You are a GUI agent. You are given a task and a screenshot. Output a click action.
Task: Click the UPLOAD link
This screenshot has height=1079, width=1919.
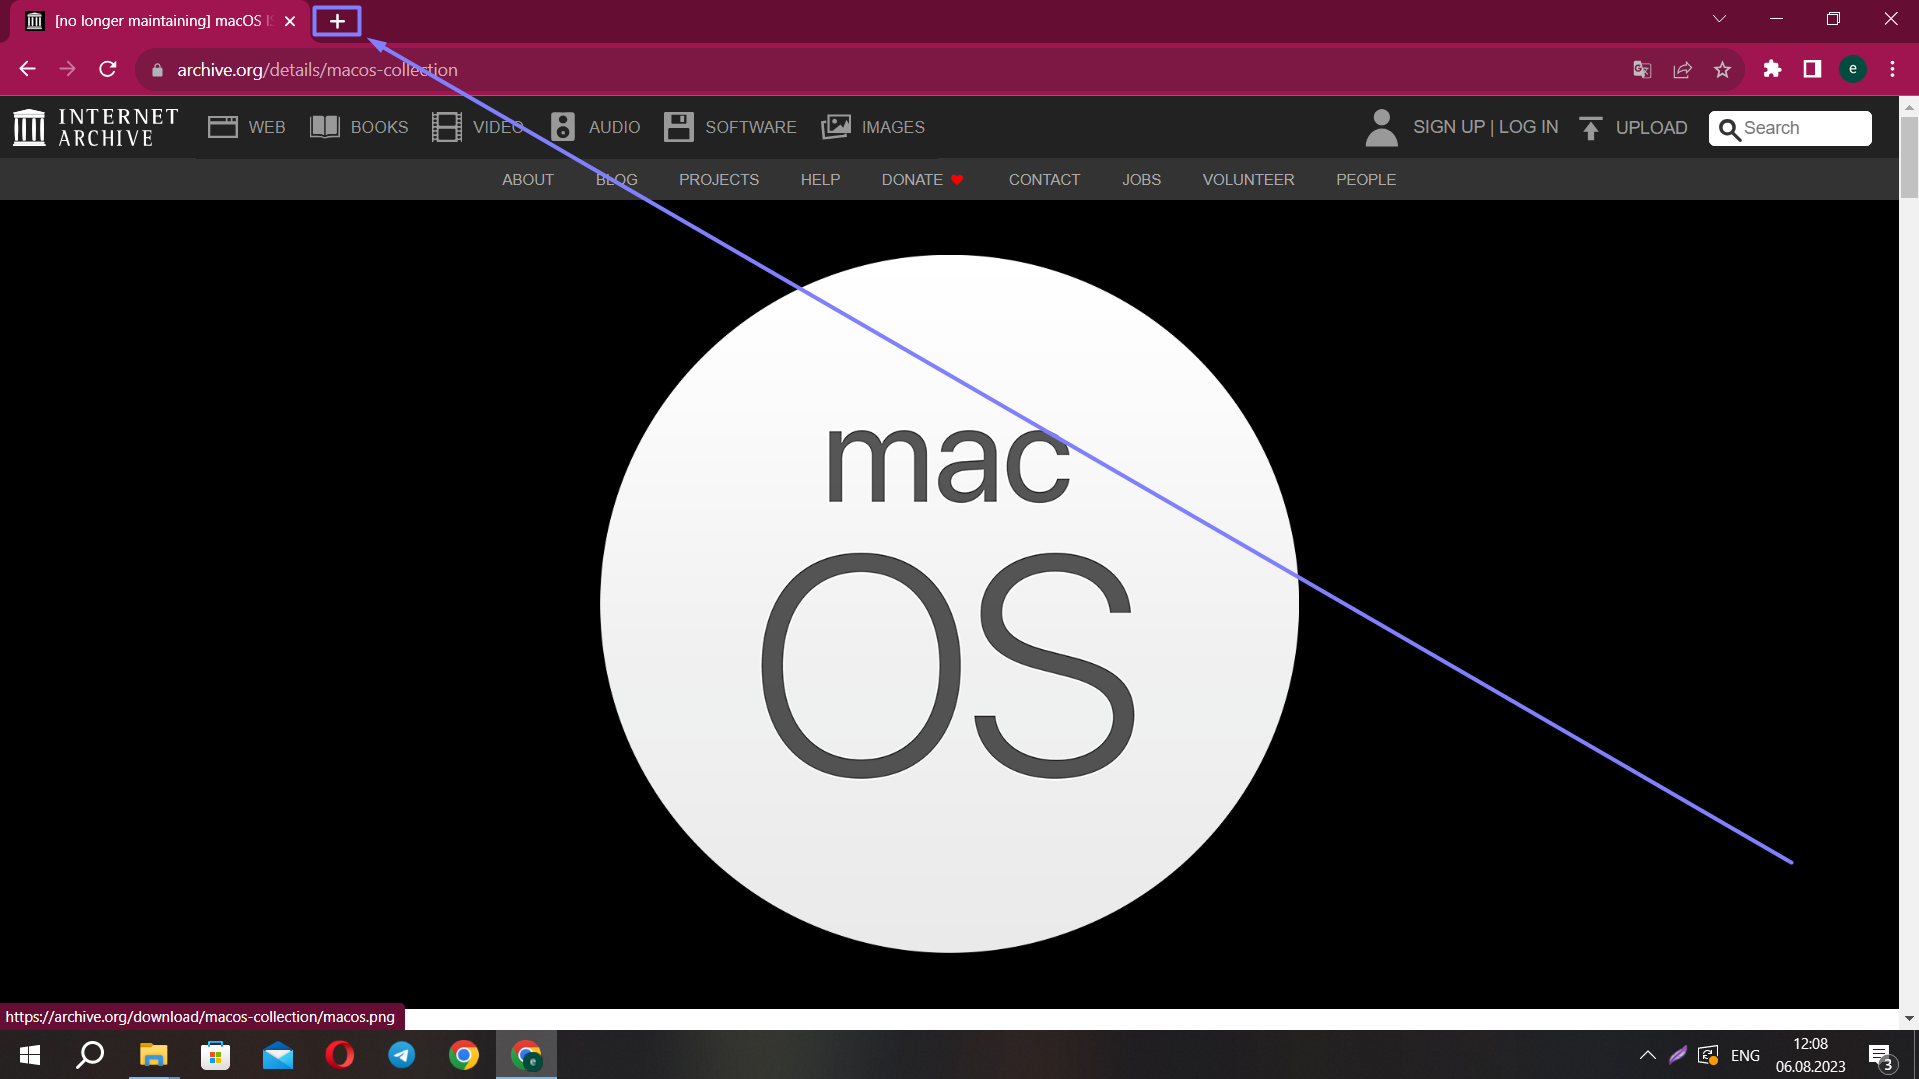[1651, 128]
